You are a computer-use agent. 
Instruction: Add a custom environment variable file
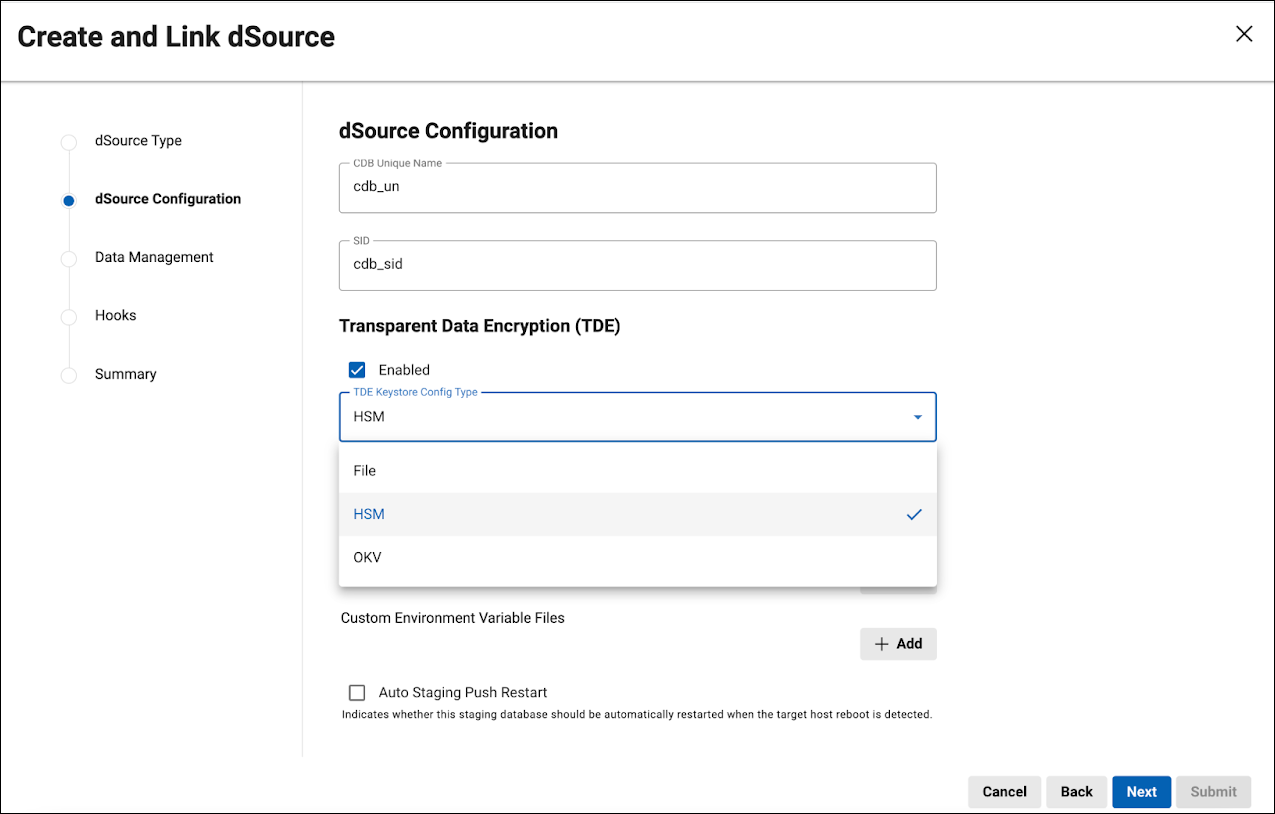(898, 644)
